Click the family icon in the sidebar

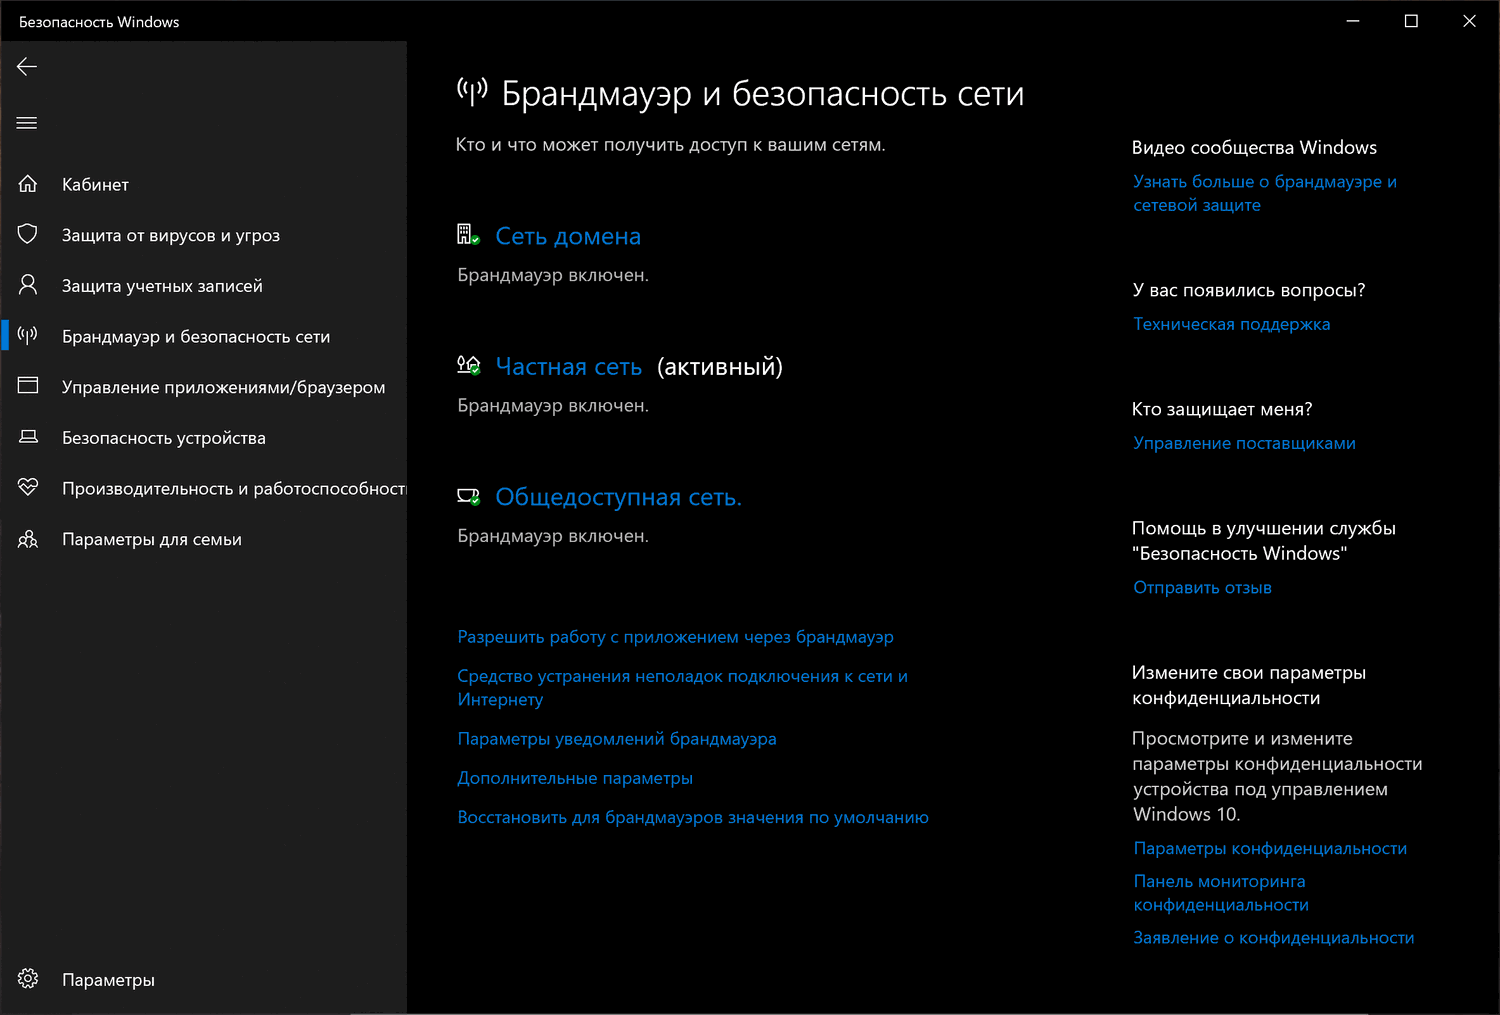click(28, 539)
